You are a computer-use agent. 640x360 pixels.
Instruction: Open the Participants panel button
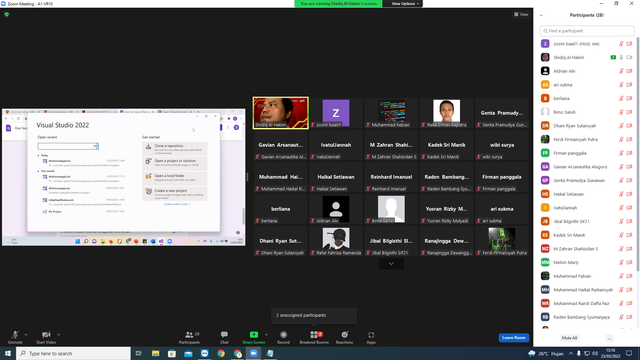[189, 337]
